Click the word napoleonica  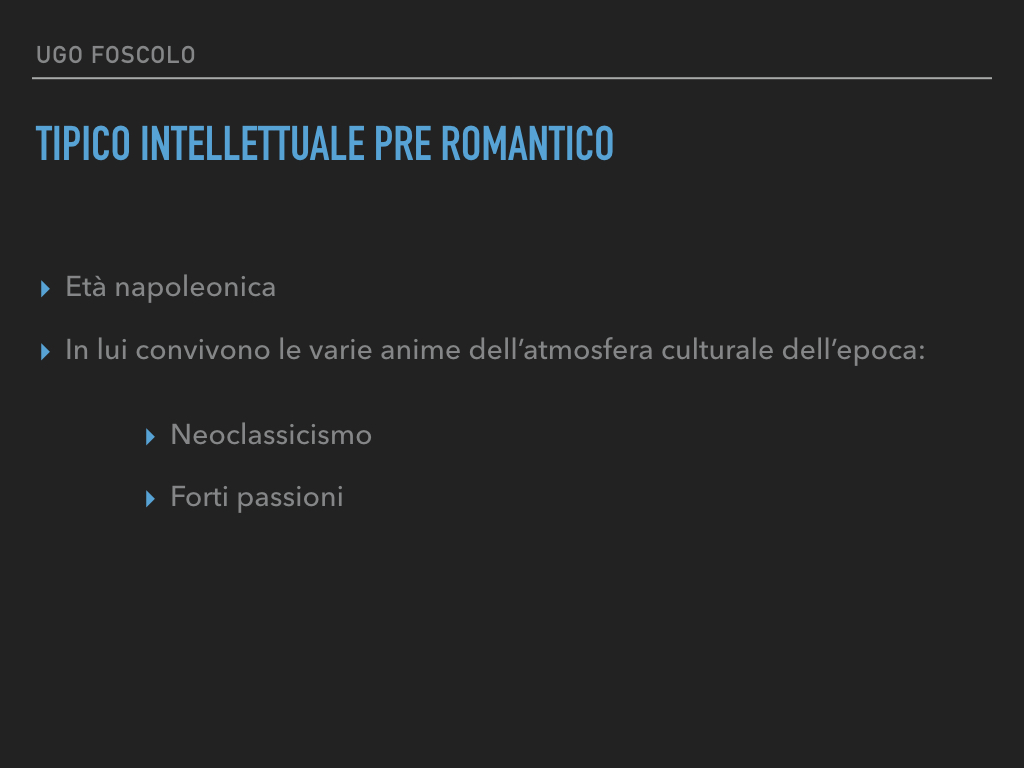tap(195, 289)
